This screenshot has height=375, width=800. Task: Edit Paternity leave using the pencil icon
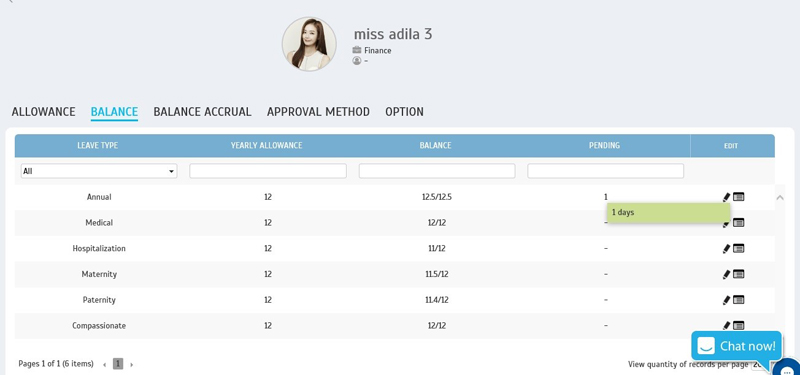pos(727,300)
